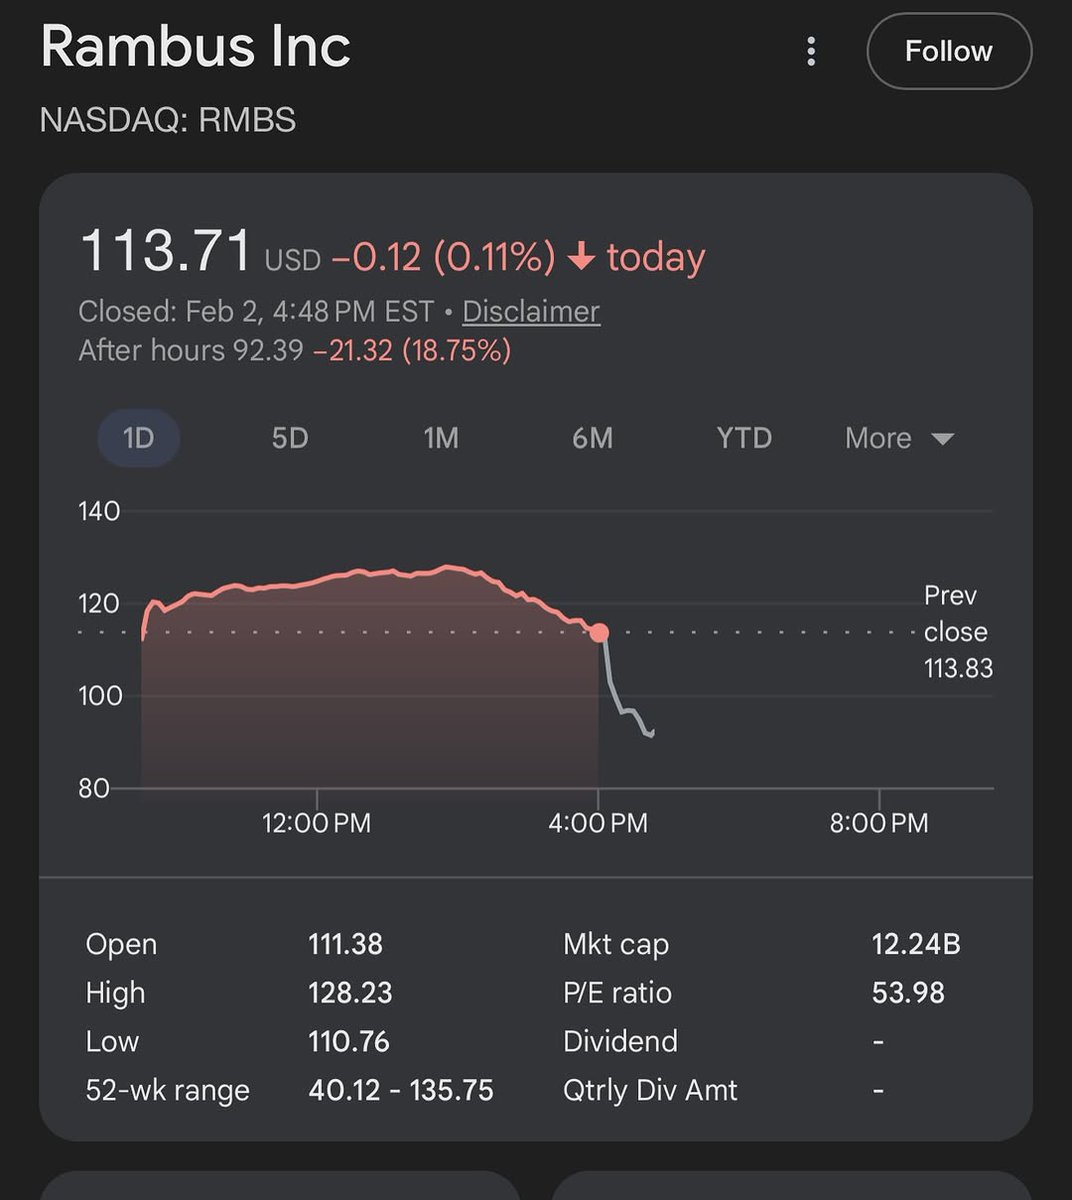The height and width of the screenshot is (1200, 1072).
Task: Click the 80 y-axis label
Action: [94, 788]
